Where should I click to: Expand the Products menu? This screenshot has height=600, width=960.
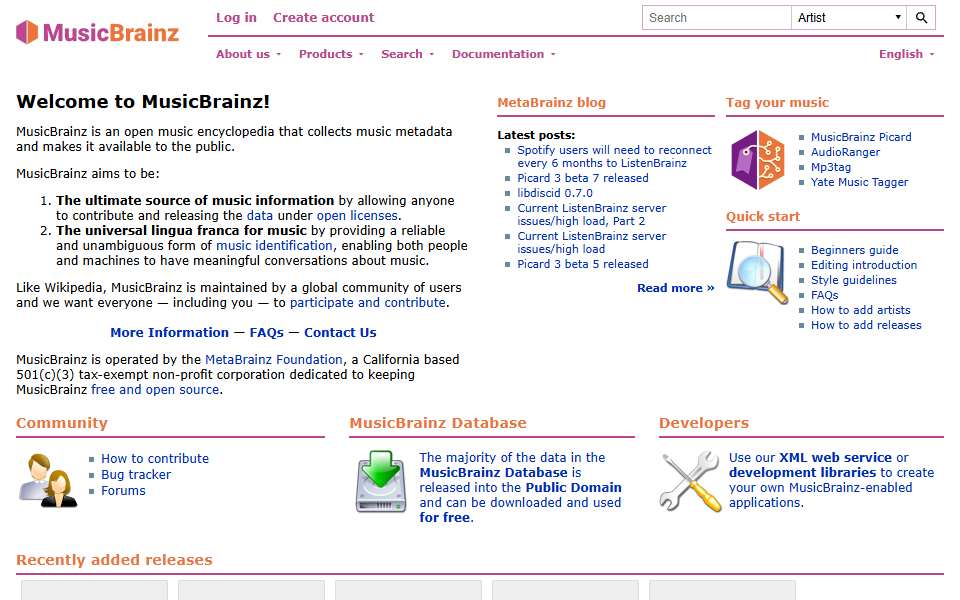(331, 54)
